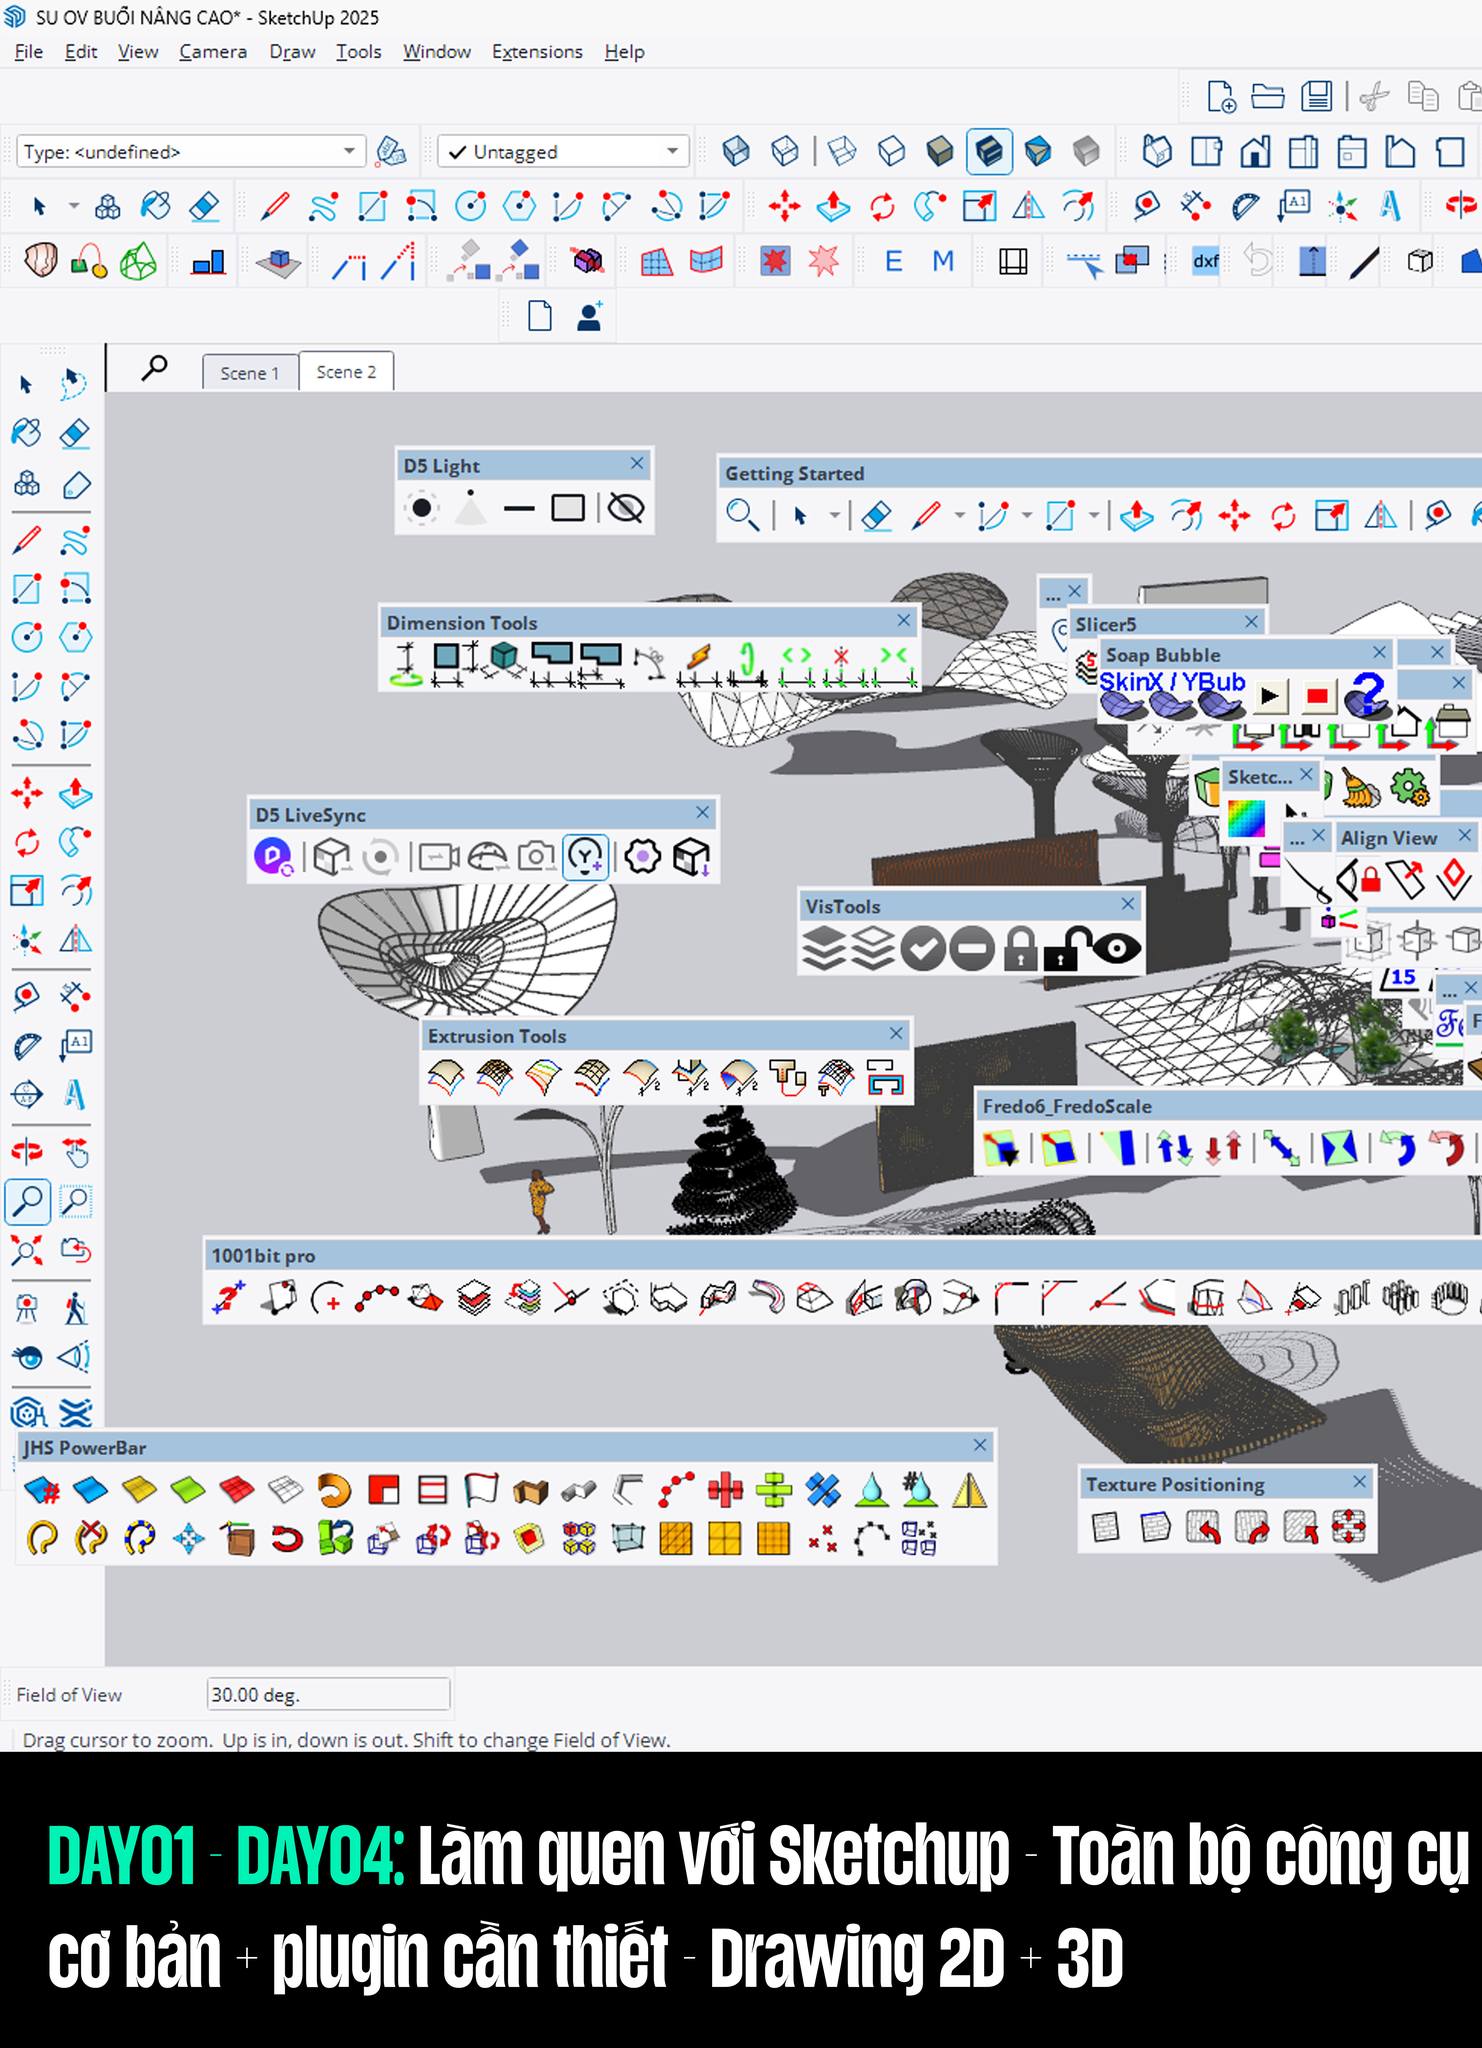Click the warning triangle in JHS PowerBar
Screen dimensions: 1482x2048
point(969,1491)
